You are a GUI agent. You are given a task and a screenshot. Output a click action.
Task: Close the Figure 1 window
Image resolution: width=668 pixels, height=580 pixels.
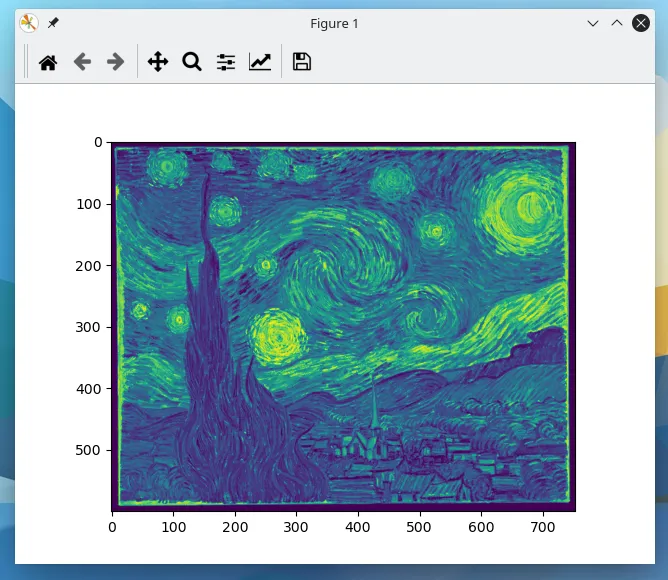tap(641, 23)
